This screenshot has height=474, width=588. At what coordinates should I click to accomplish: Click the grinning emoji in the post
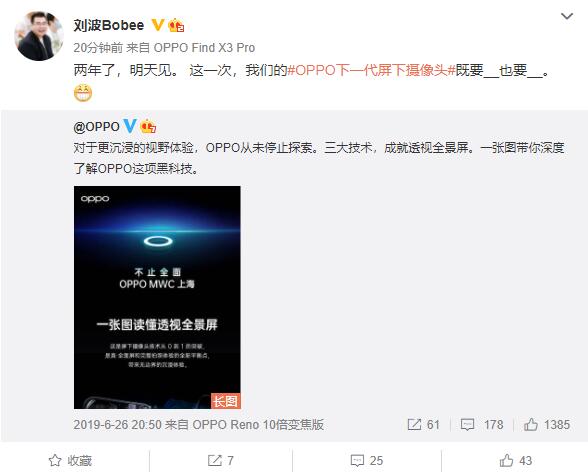click(83, 93)
